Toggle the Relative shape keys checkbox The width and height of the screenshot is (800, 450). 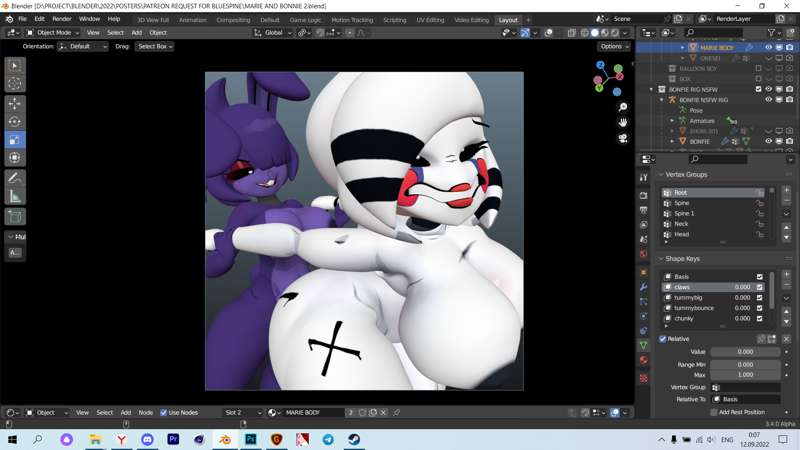click(662, 339)
